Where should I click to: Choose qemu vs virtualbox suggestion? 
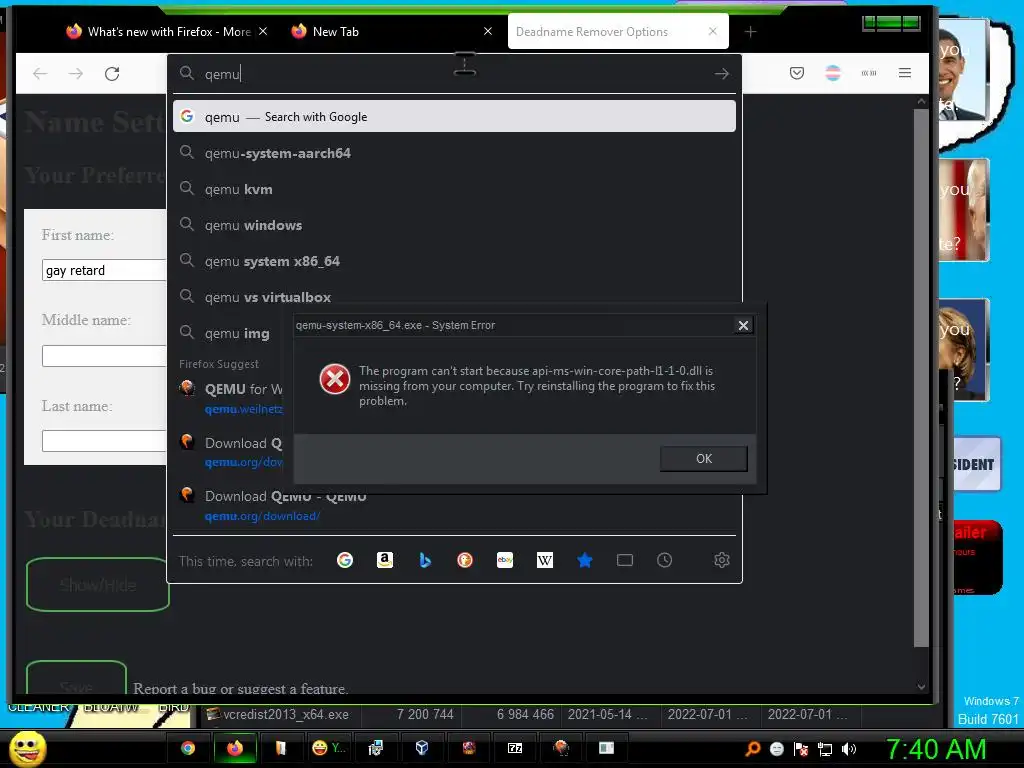[454, 294]
